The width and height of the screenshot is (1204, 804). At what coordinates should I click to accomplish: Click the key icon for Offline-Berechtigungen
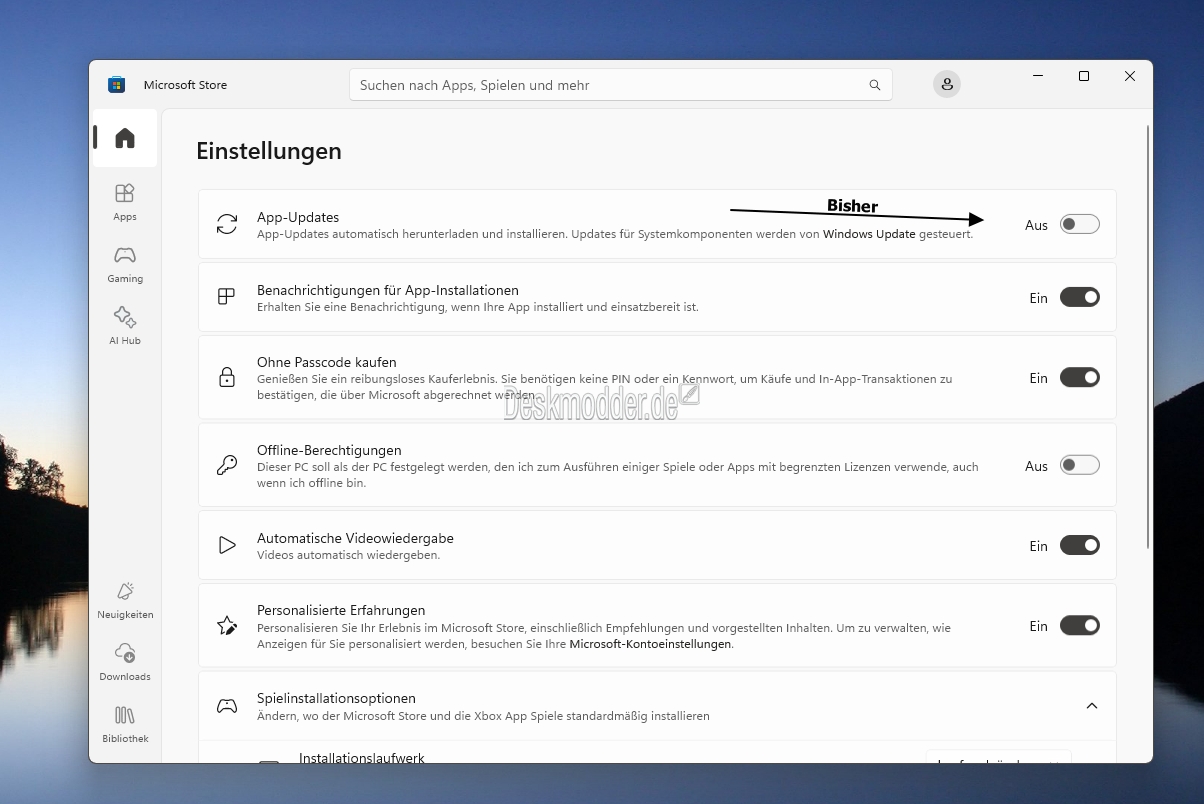pyautogui.click(x=227, y=465)
